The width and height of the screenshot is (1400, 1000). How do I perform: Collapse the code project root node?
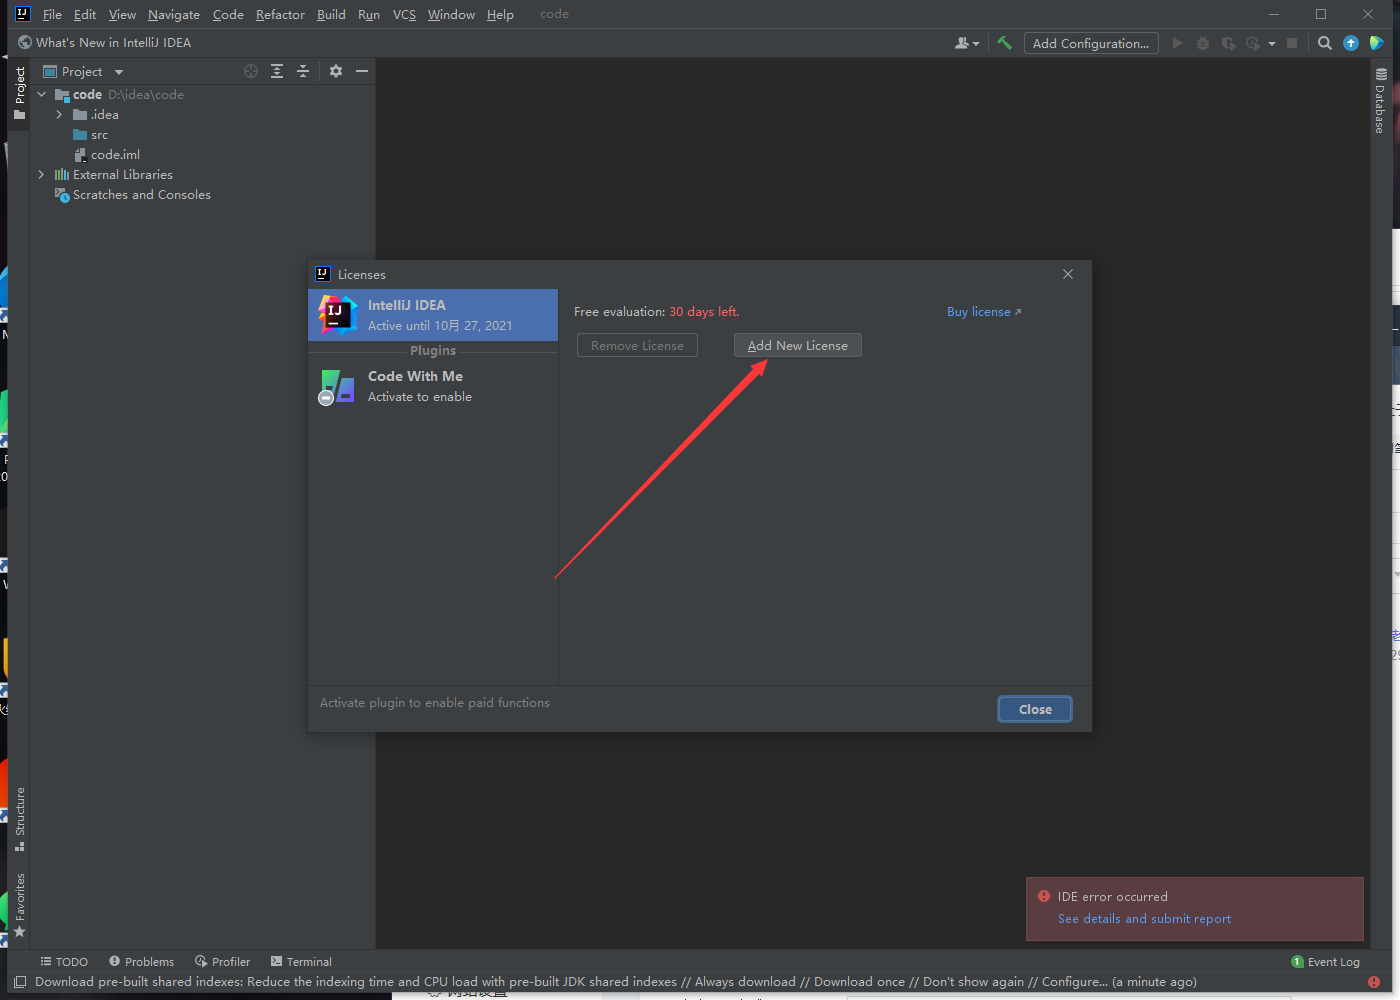[x=42, y=95]
